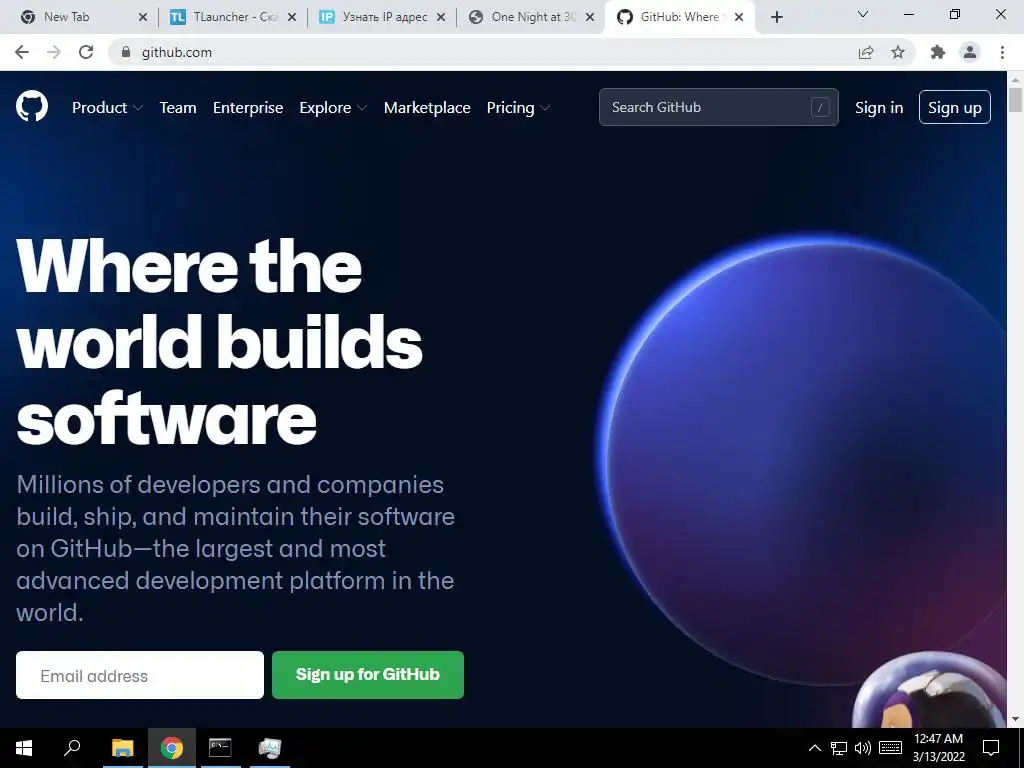Click the page scrollbar thumb
The image size is (1024, 768).
1015,100
